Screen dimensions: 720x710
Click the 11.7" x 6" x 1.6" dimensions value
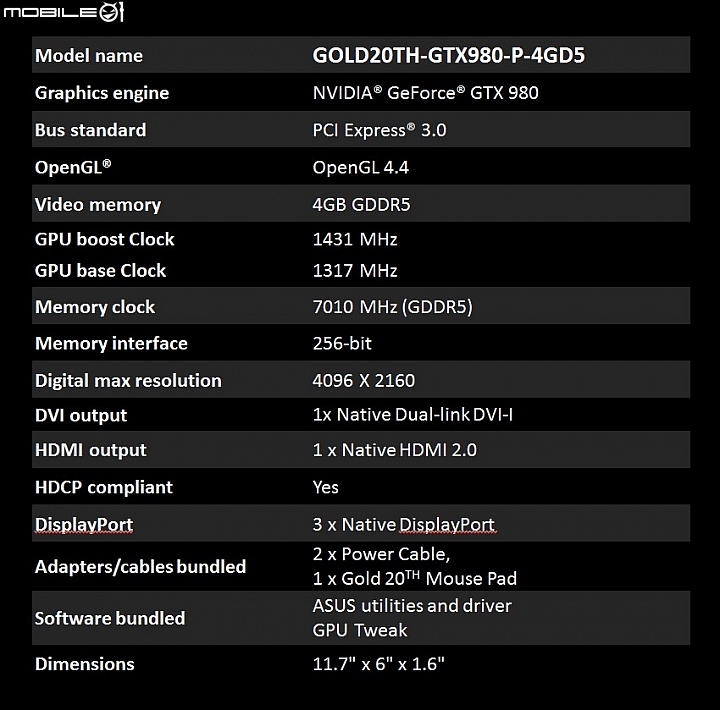click(x=378, y=664)
